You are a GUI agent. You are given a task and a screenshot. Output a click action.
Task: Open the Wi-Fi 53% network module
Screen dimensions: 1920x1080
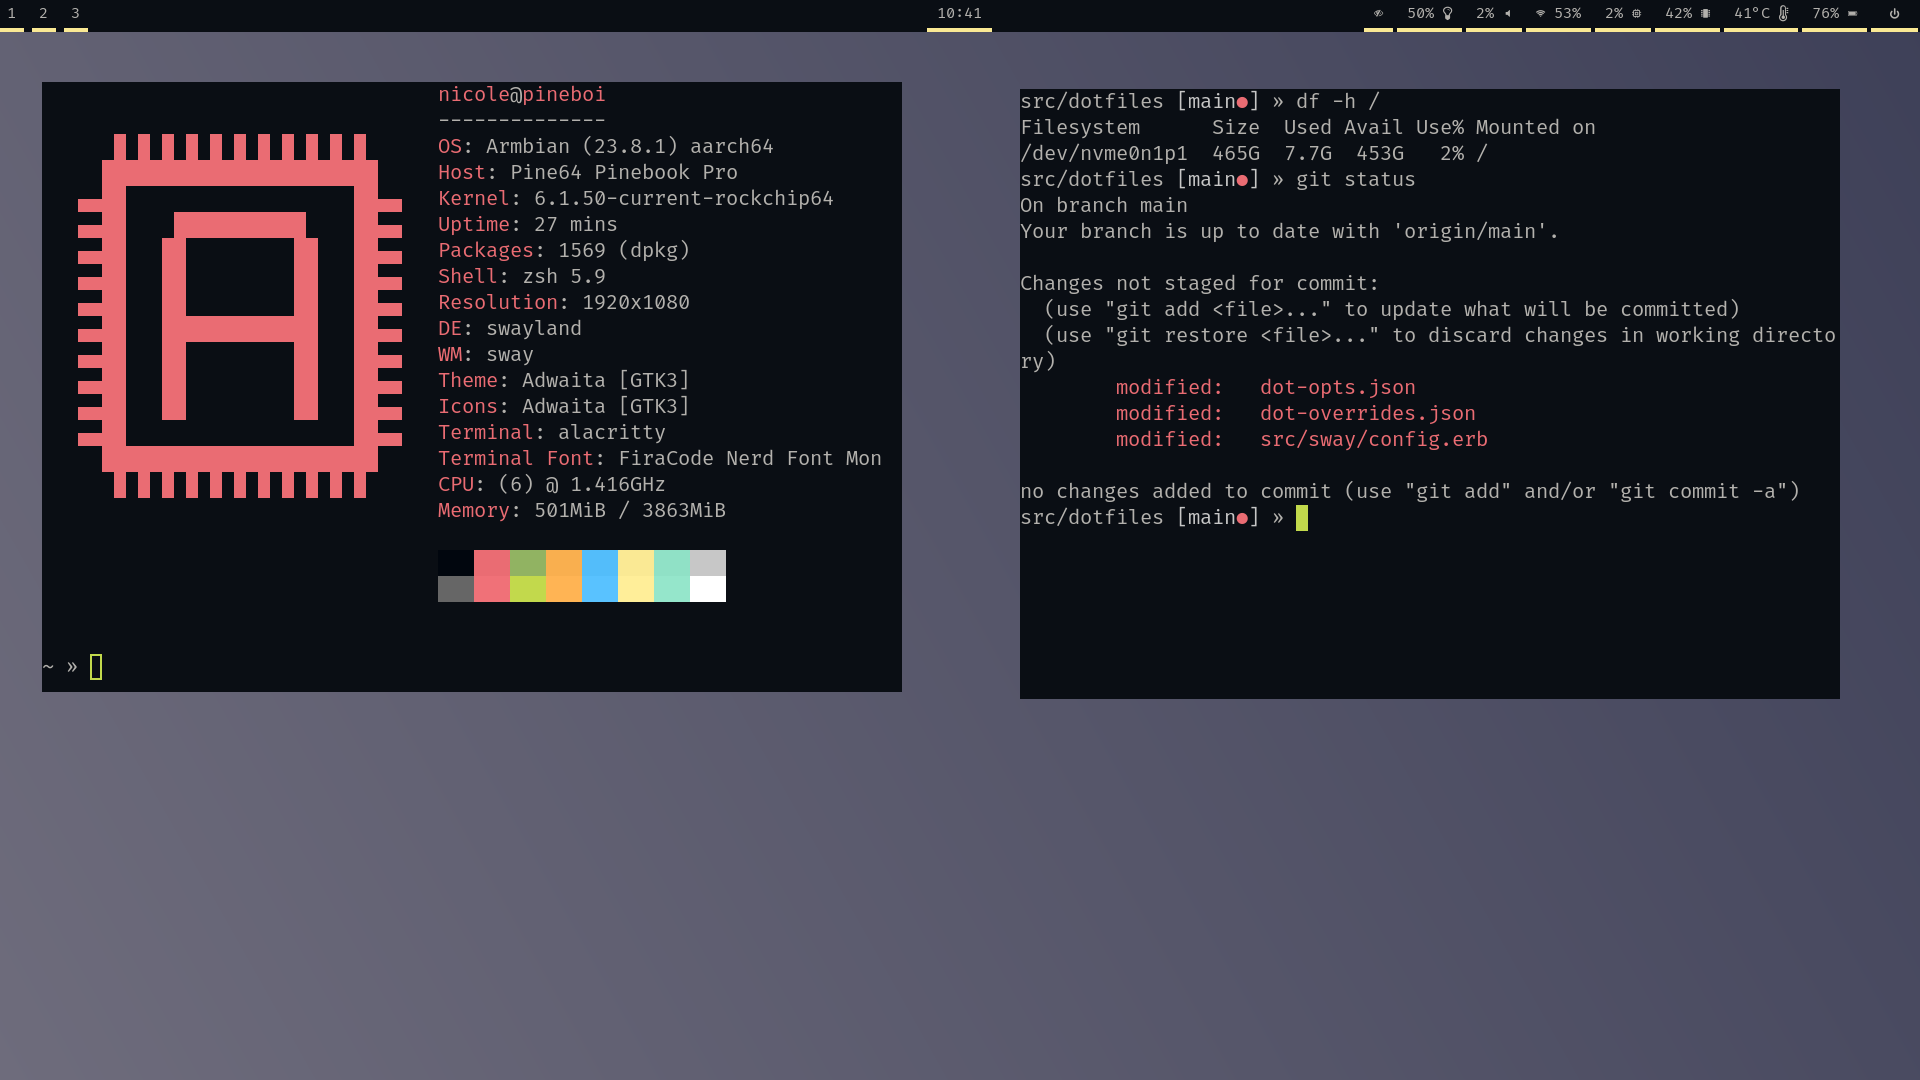coord(1558,14)
